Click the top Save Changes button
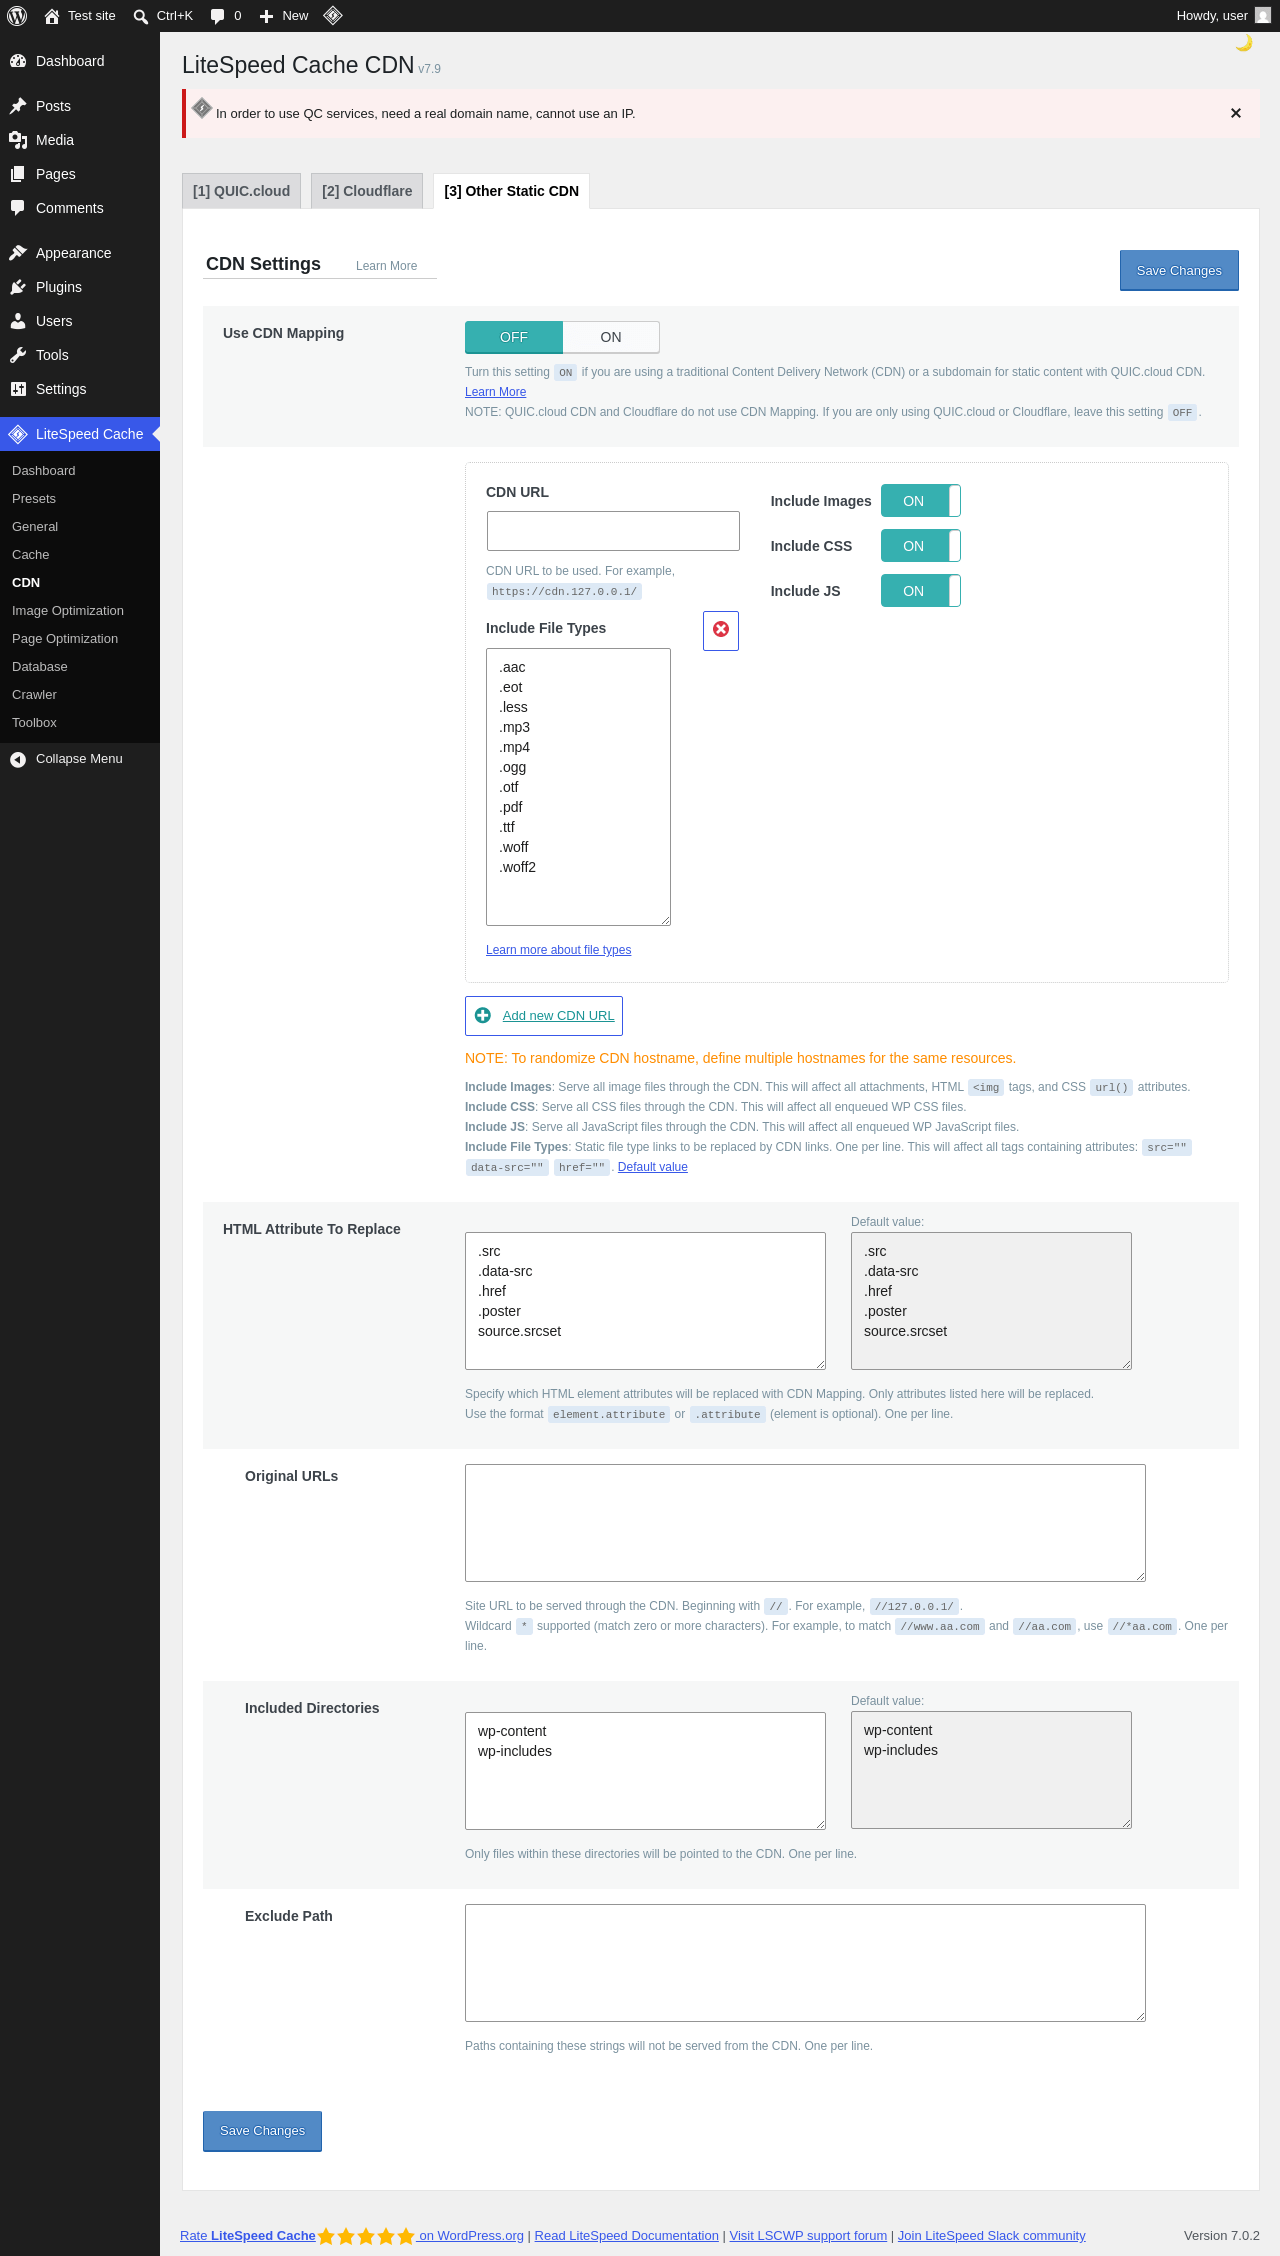Viewport: 1280px width, 2256px height. point(1179,270)
